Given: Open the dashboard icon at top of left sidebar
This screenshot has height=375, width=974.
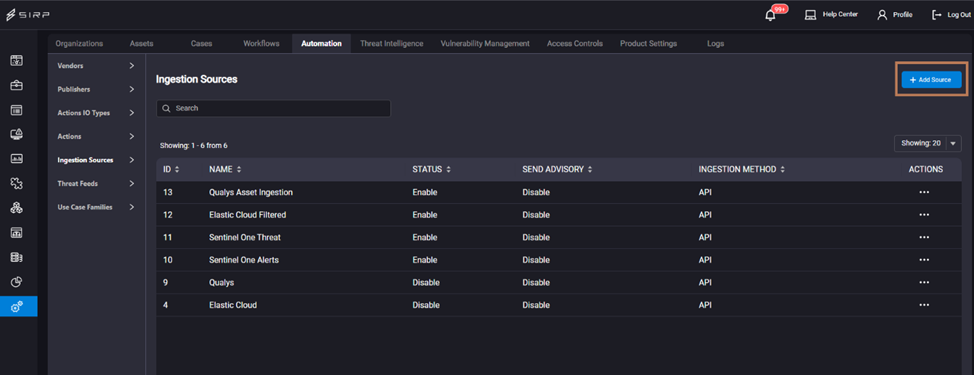Looking at the screenshot, I should [17, 61].
